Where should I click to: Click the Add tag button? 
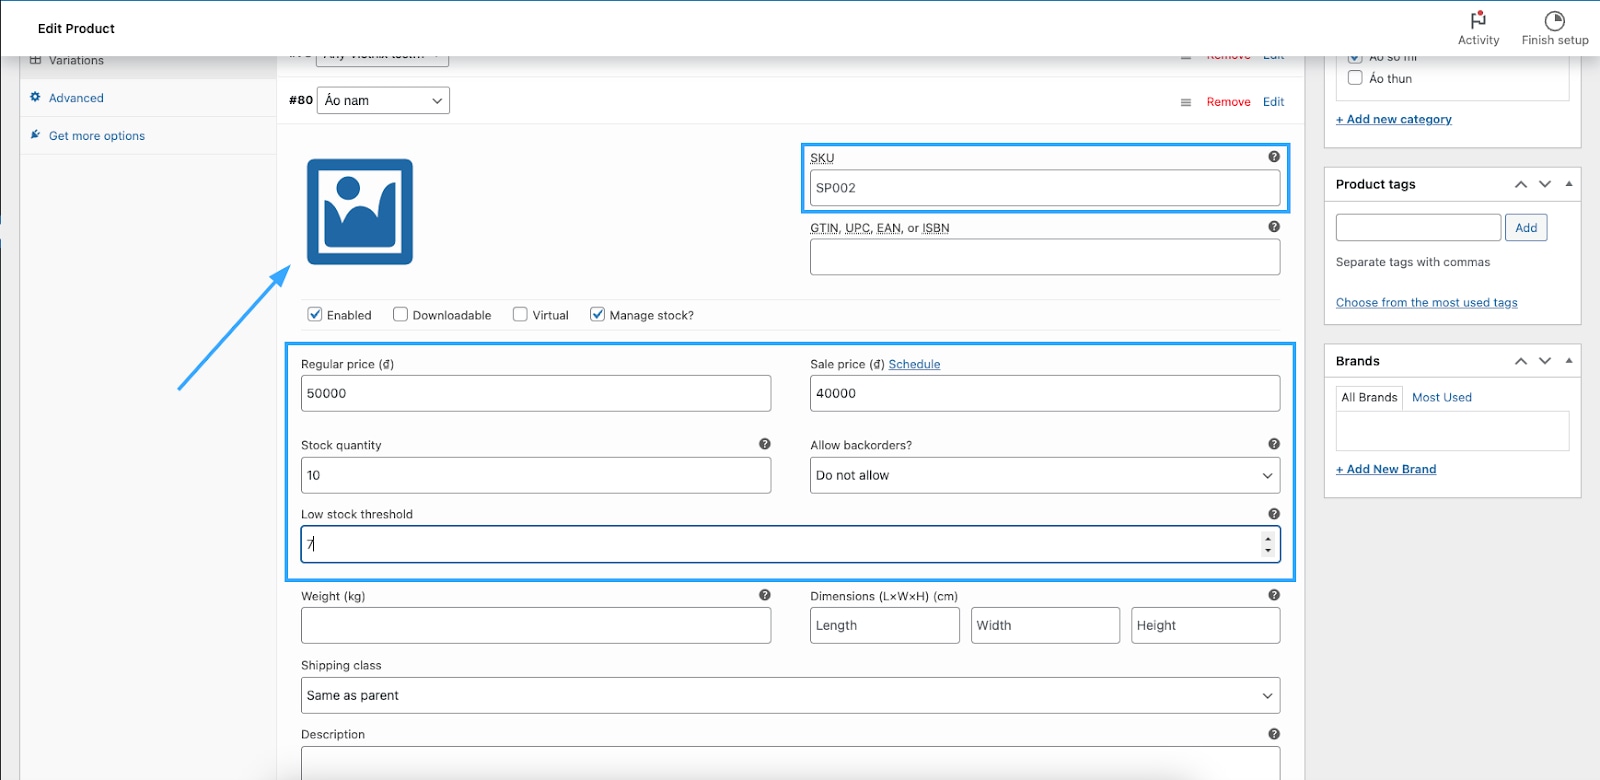click(x=1525, y=228)
